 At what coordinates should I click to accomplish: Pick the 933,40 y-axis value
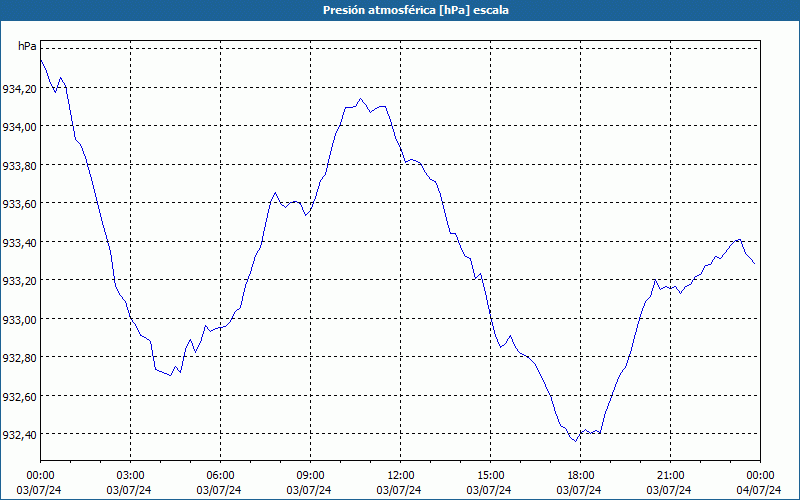(19, 243)
